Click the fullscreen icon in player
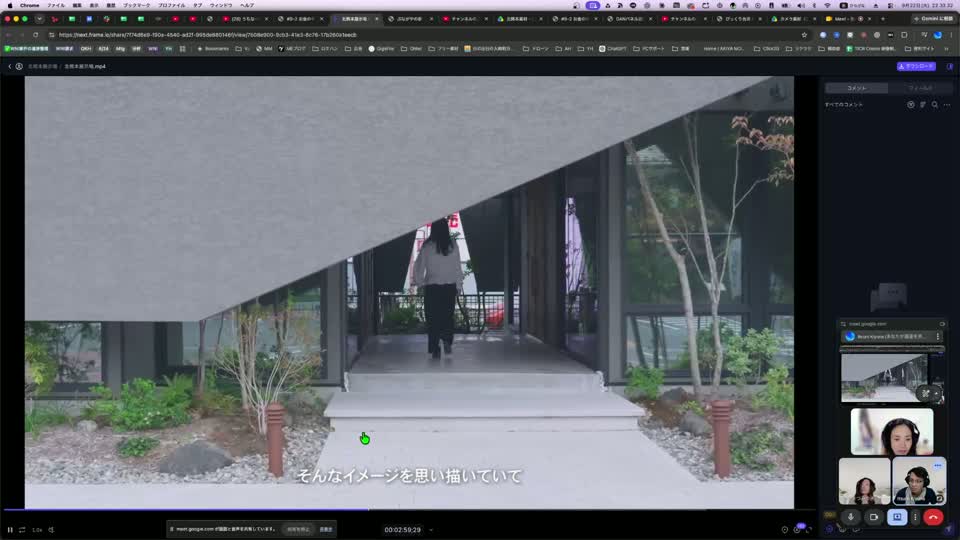Viewport: 960px width, 540px height. [809, 530]
